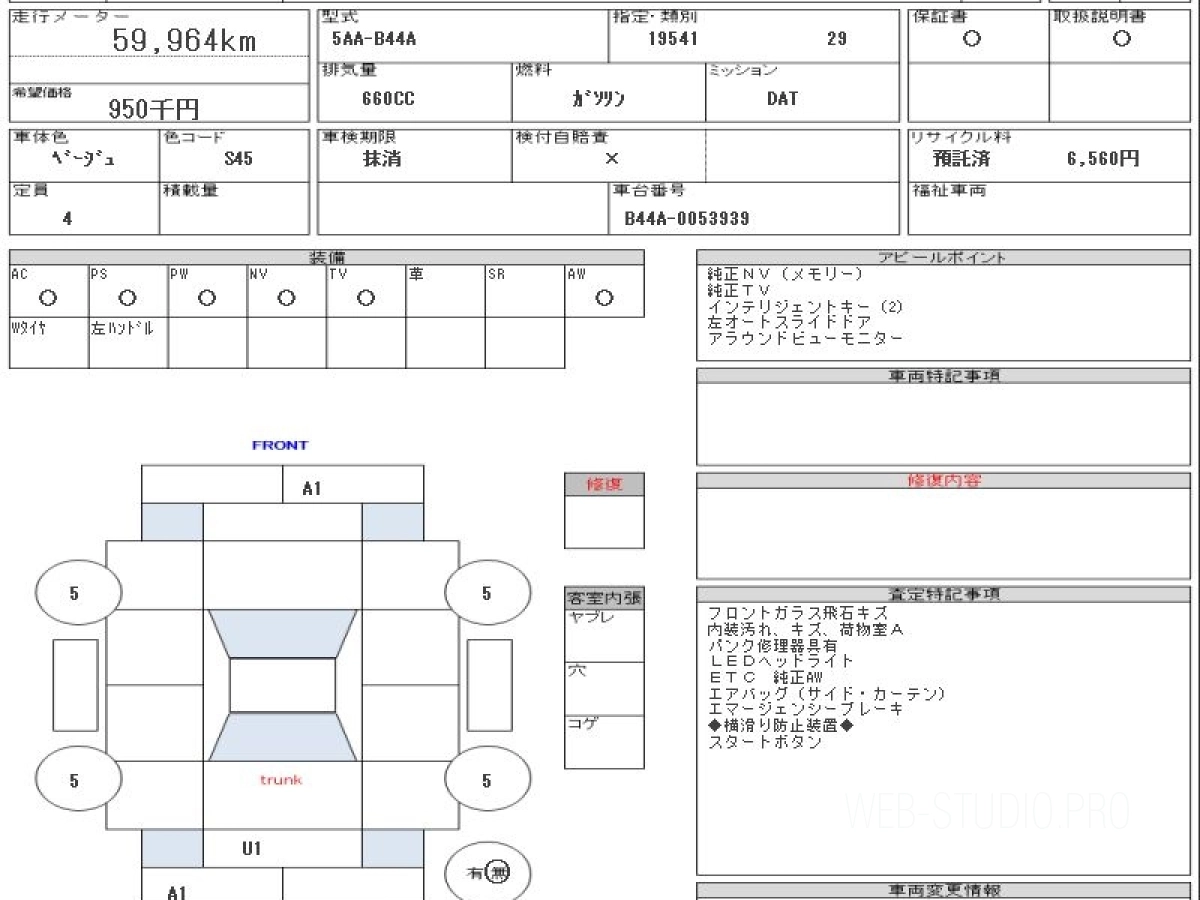Click the 客室内張 header
The width and height of the screenshot is (1200, 900).
tap(604, 599)
